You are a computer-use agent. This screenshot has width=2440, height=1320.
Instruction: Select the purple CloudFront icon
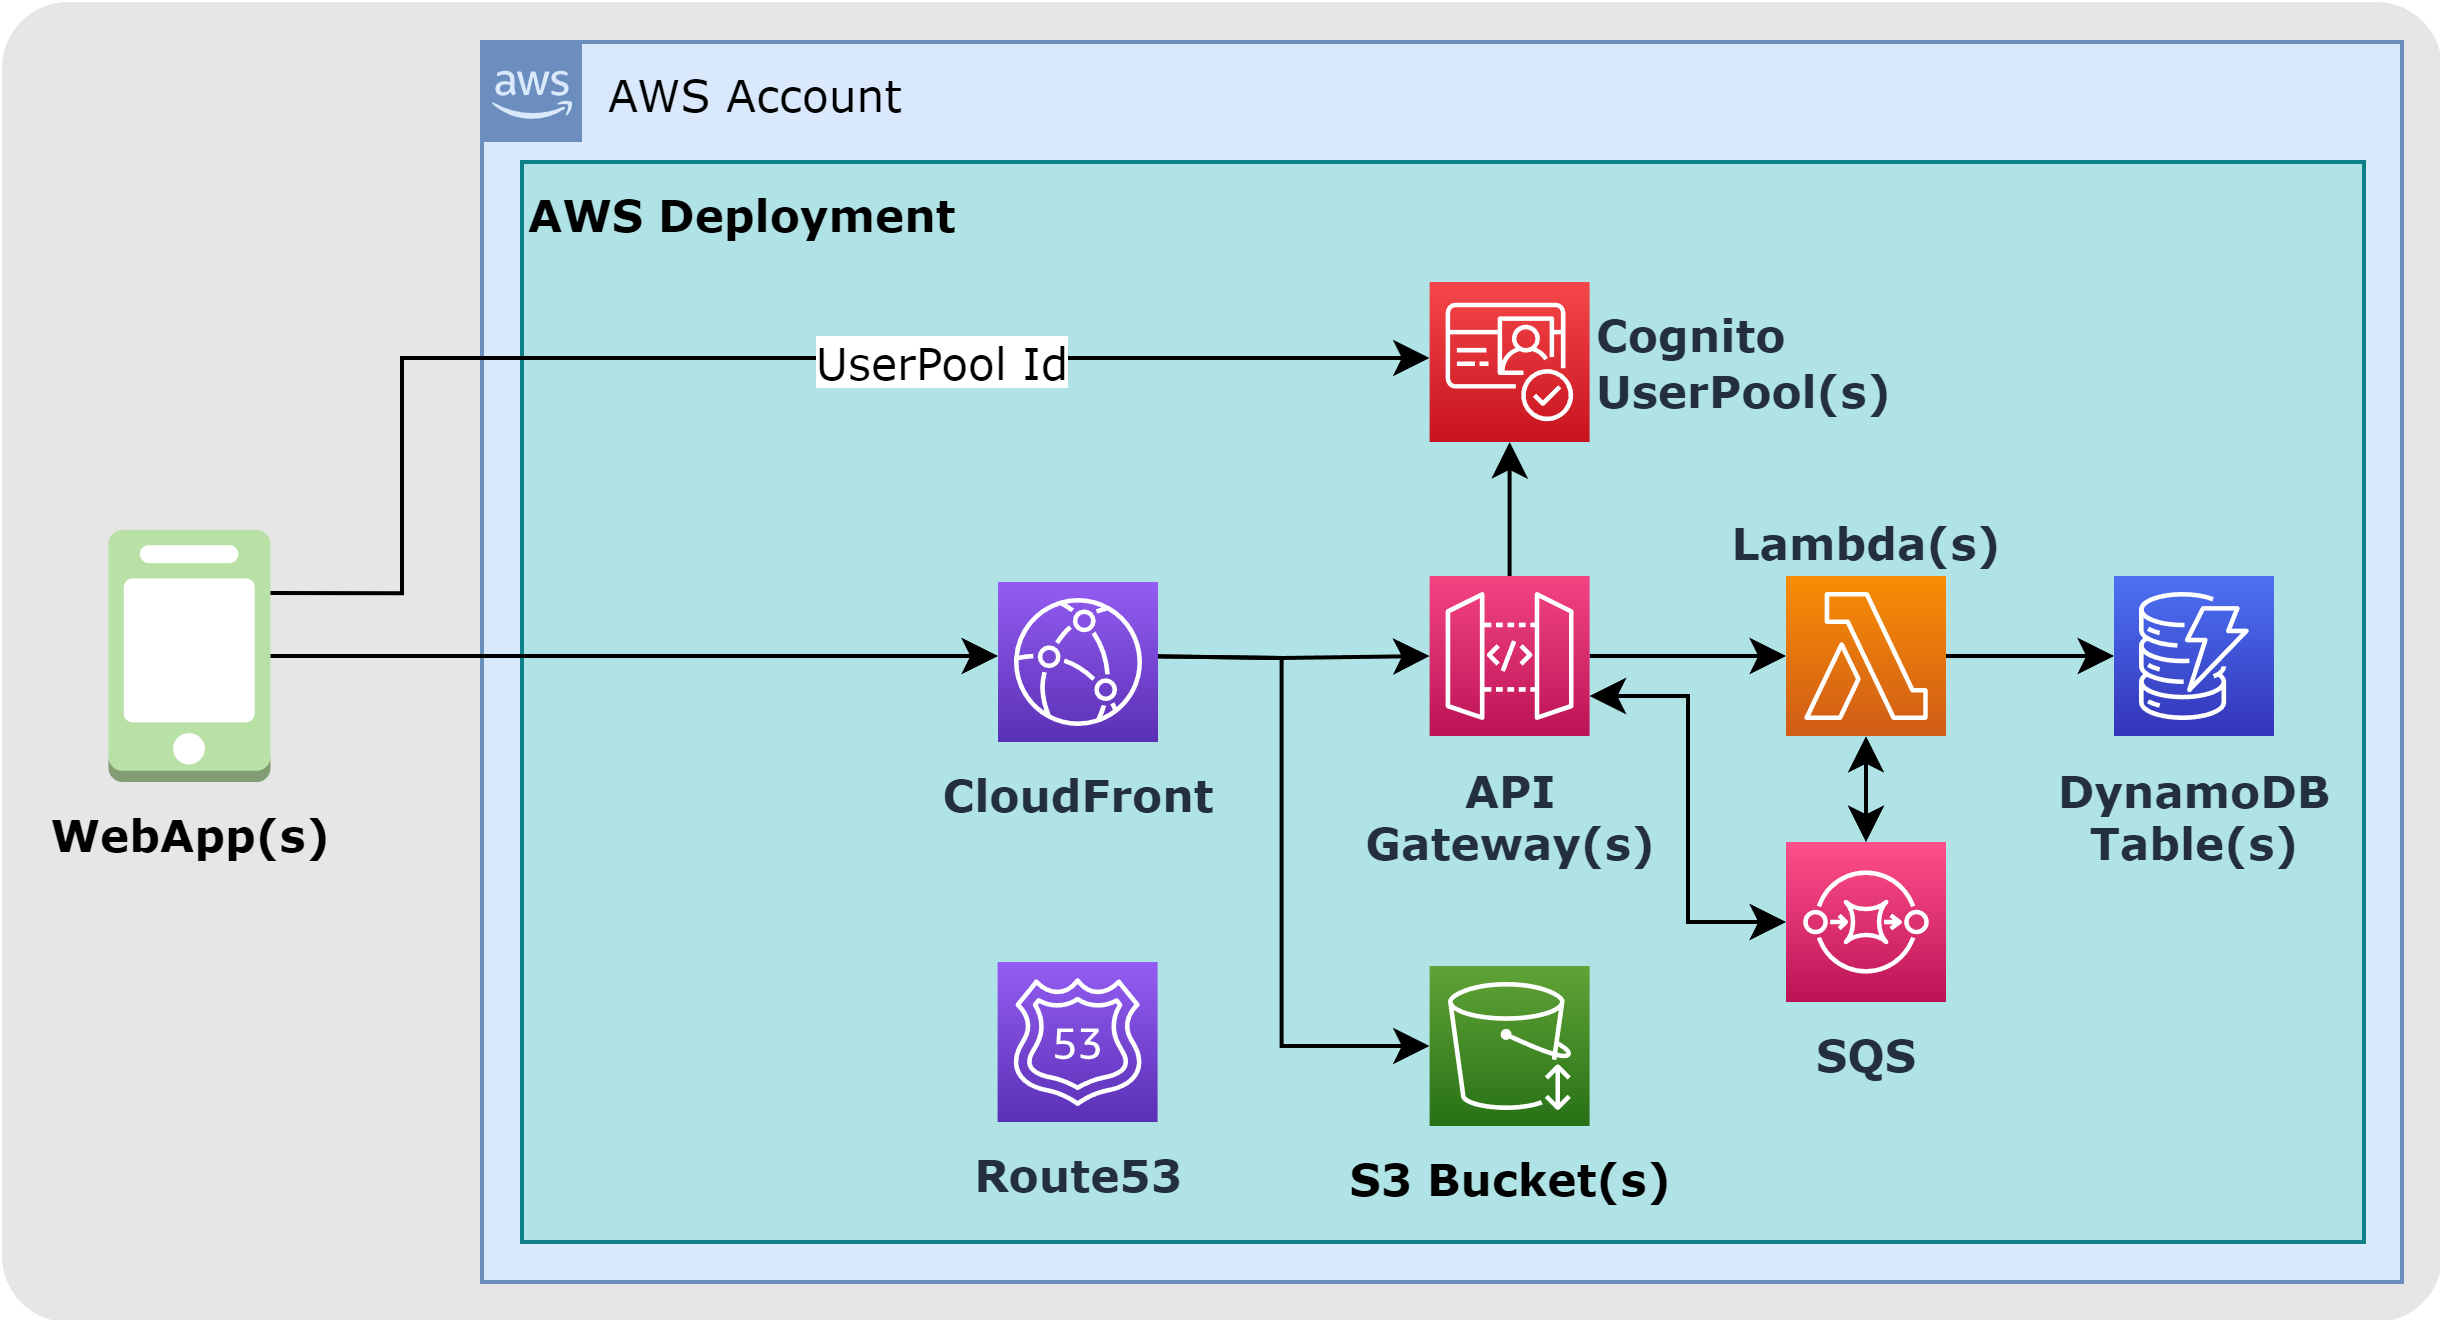point(1078,662)
